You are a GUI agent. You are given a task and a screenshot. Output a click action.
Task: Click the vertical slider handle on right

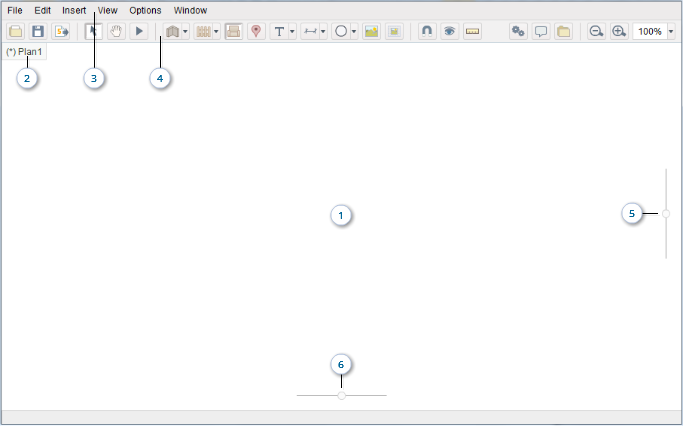pos(666,214)
